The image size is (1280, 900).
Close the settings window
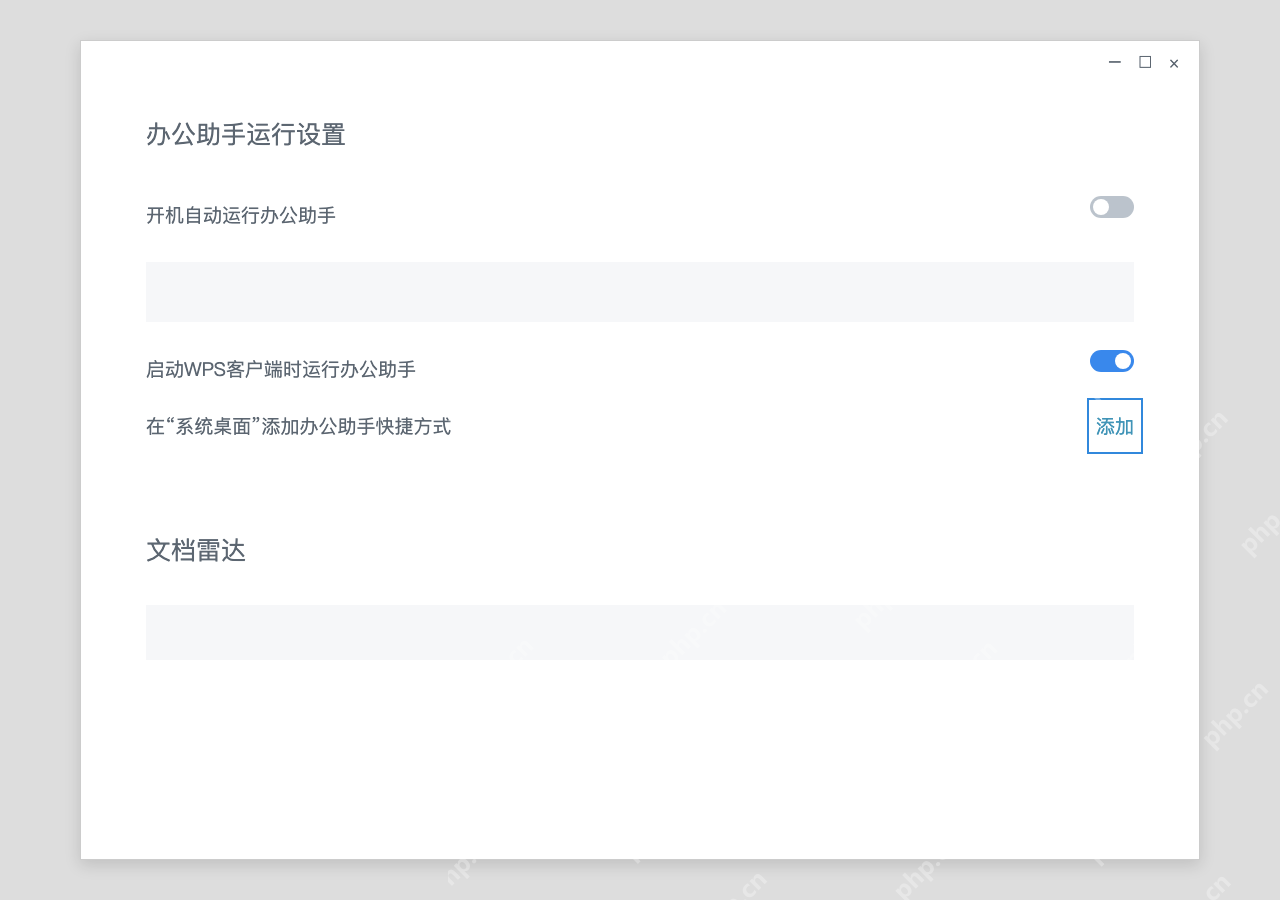click(1174, 63)
